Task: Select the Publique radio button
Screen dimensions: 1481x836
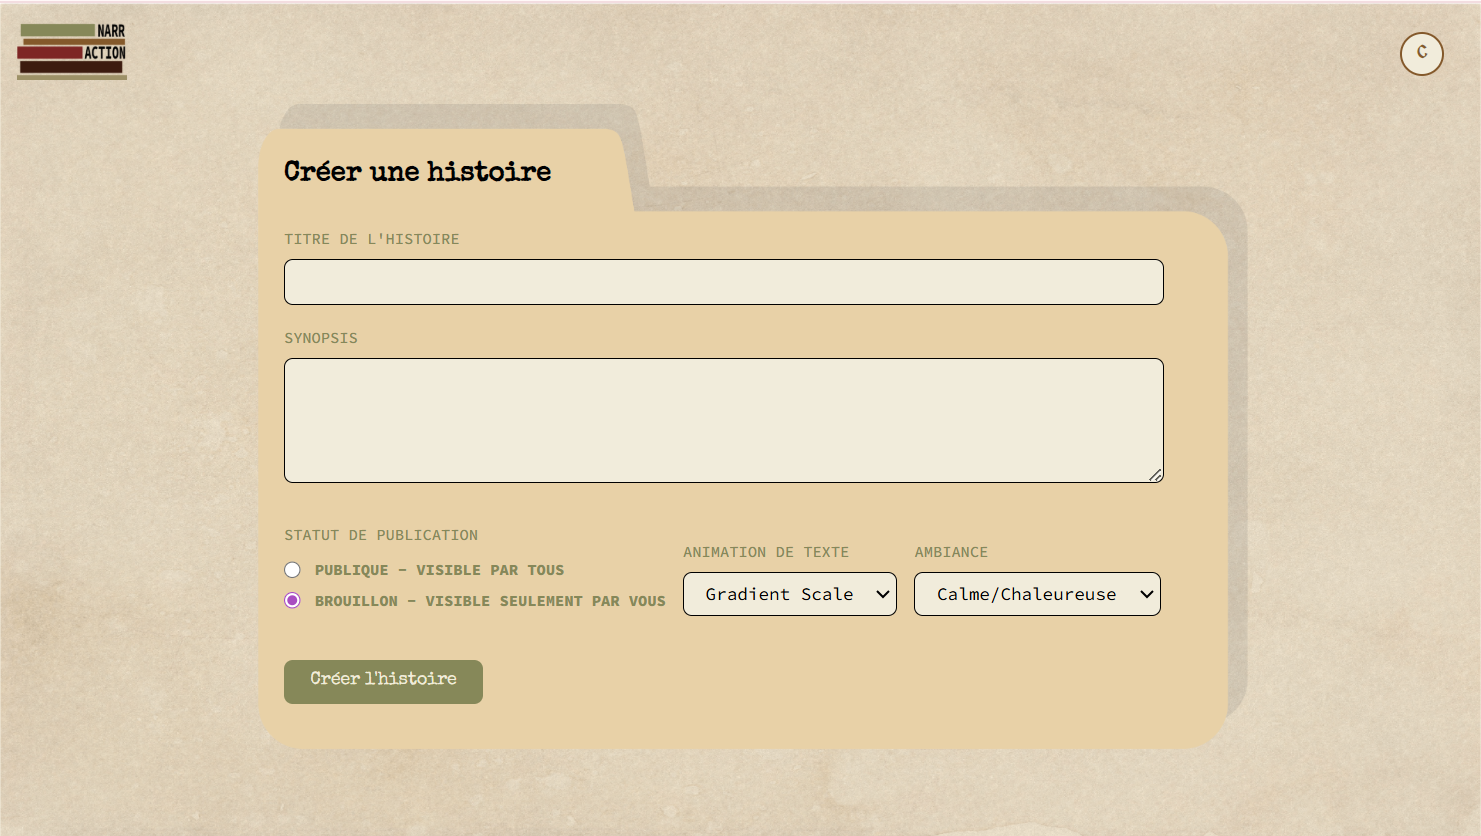Action: tap(292, 570)
